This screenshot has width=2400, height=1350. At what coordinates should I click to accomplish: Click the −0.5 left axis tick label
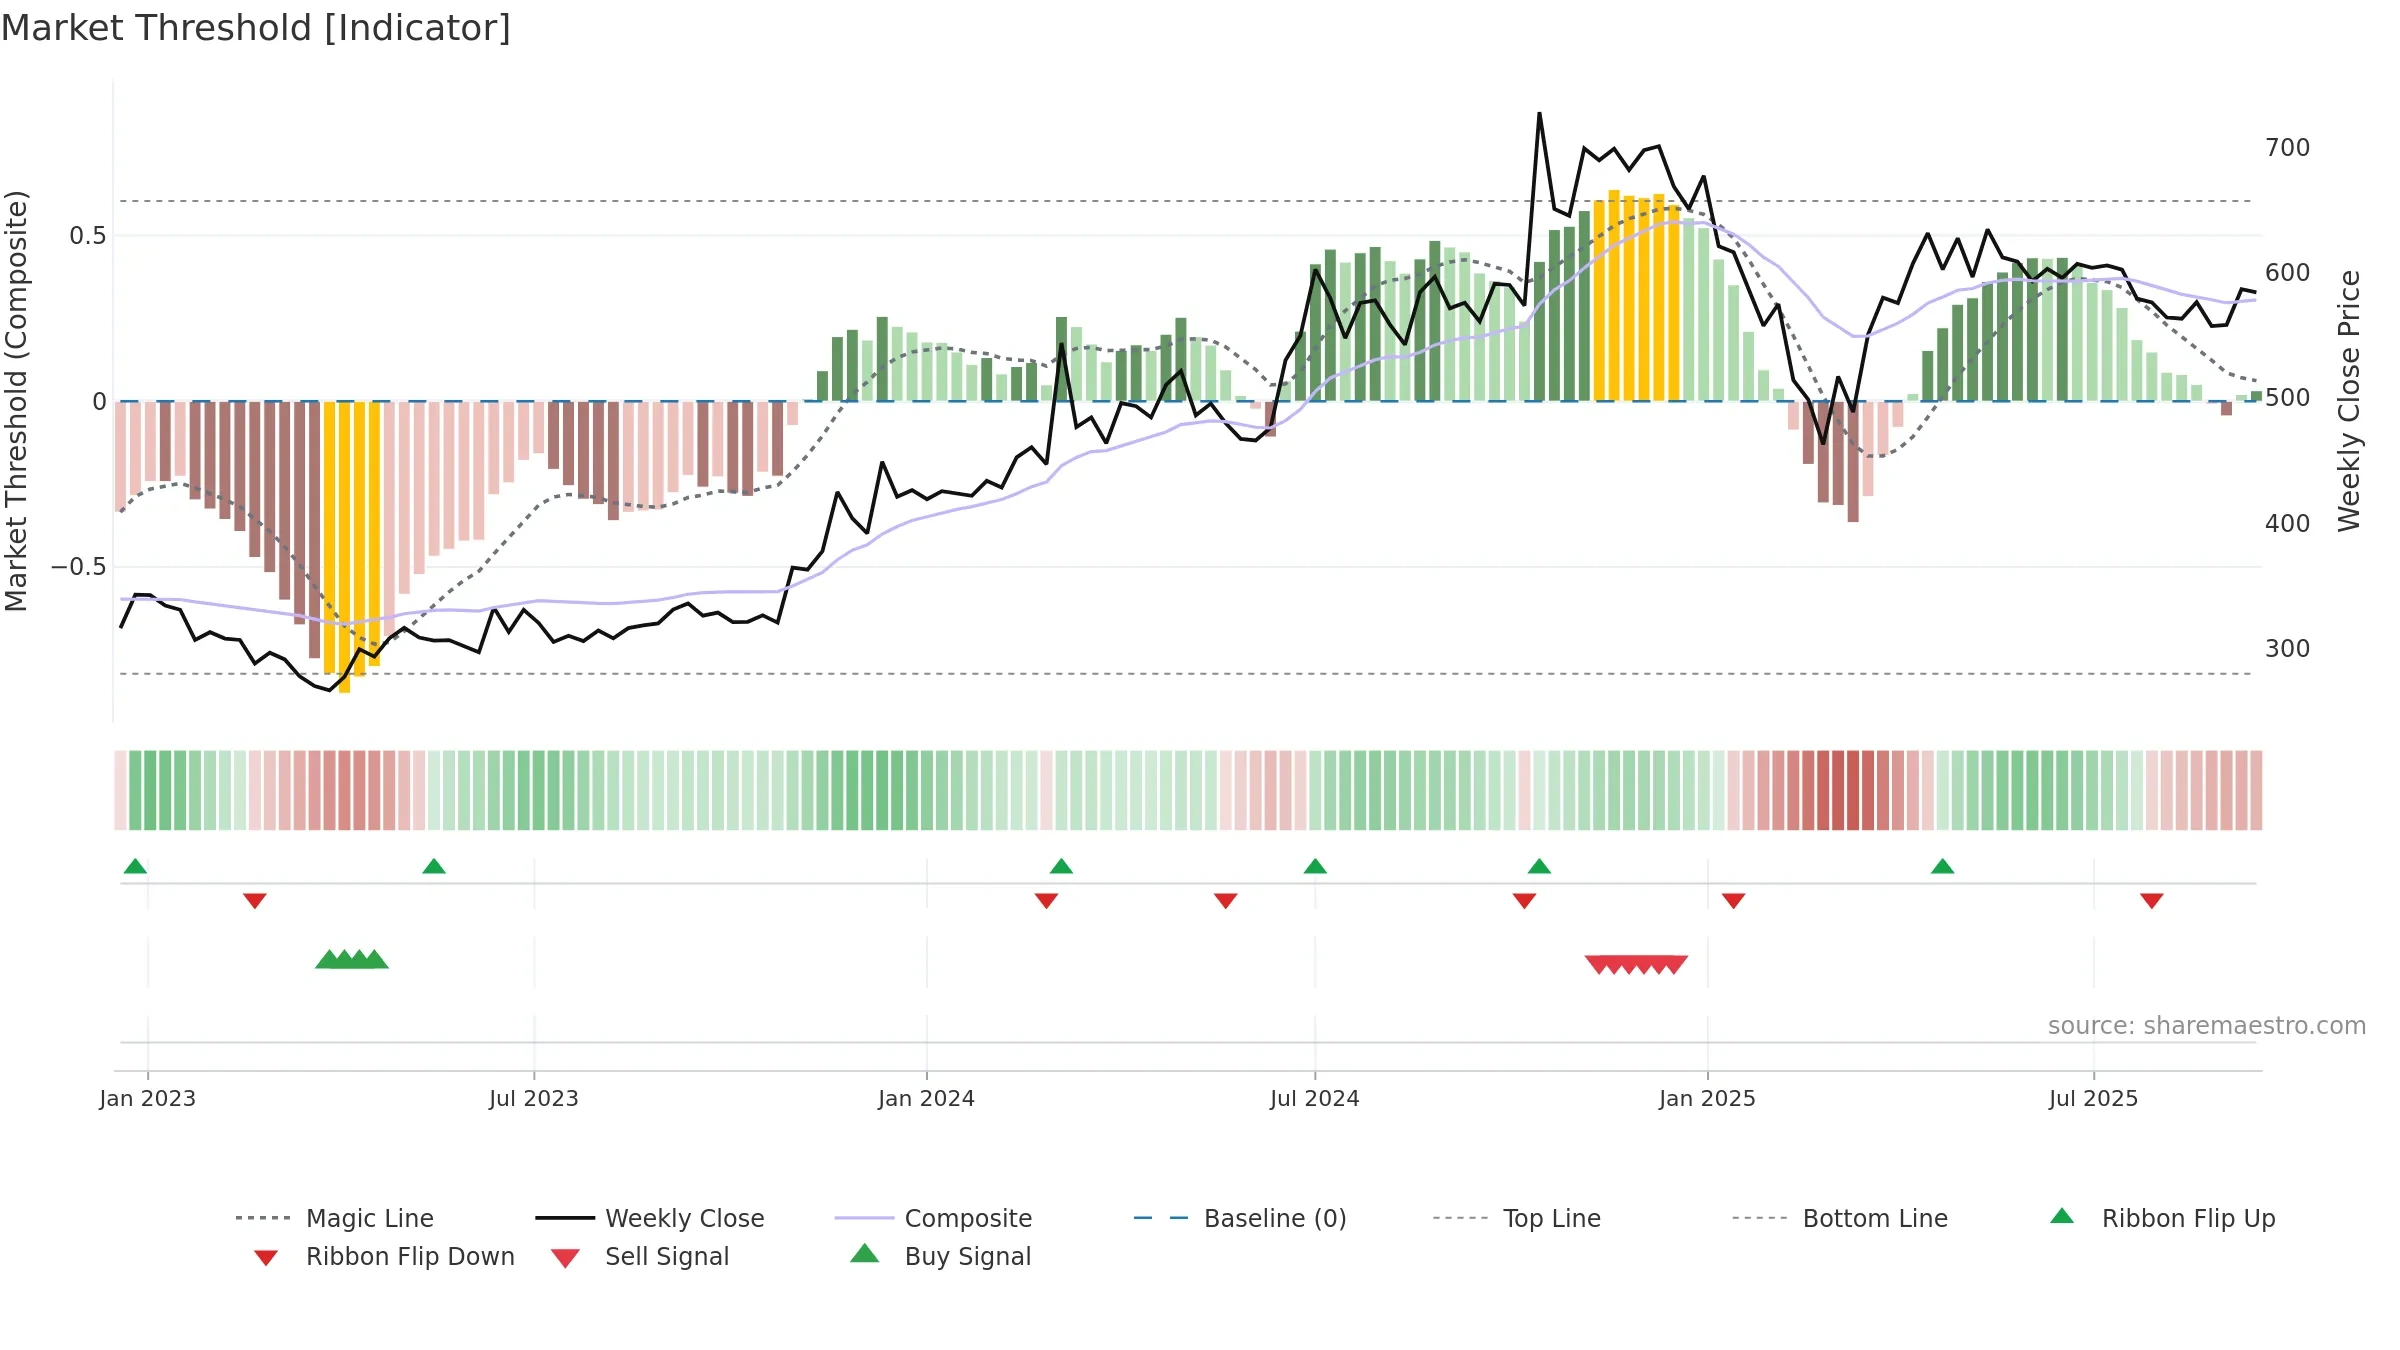point(78,567)
